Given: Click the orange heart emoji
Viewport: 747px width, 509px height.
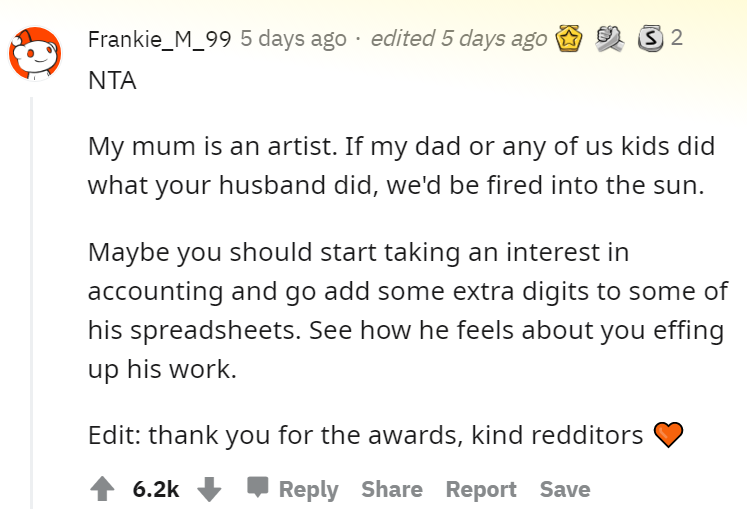Looking at the screenshot, I should [x=668, y=435].
